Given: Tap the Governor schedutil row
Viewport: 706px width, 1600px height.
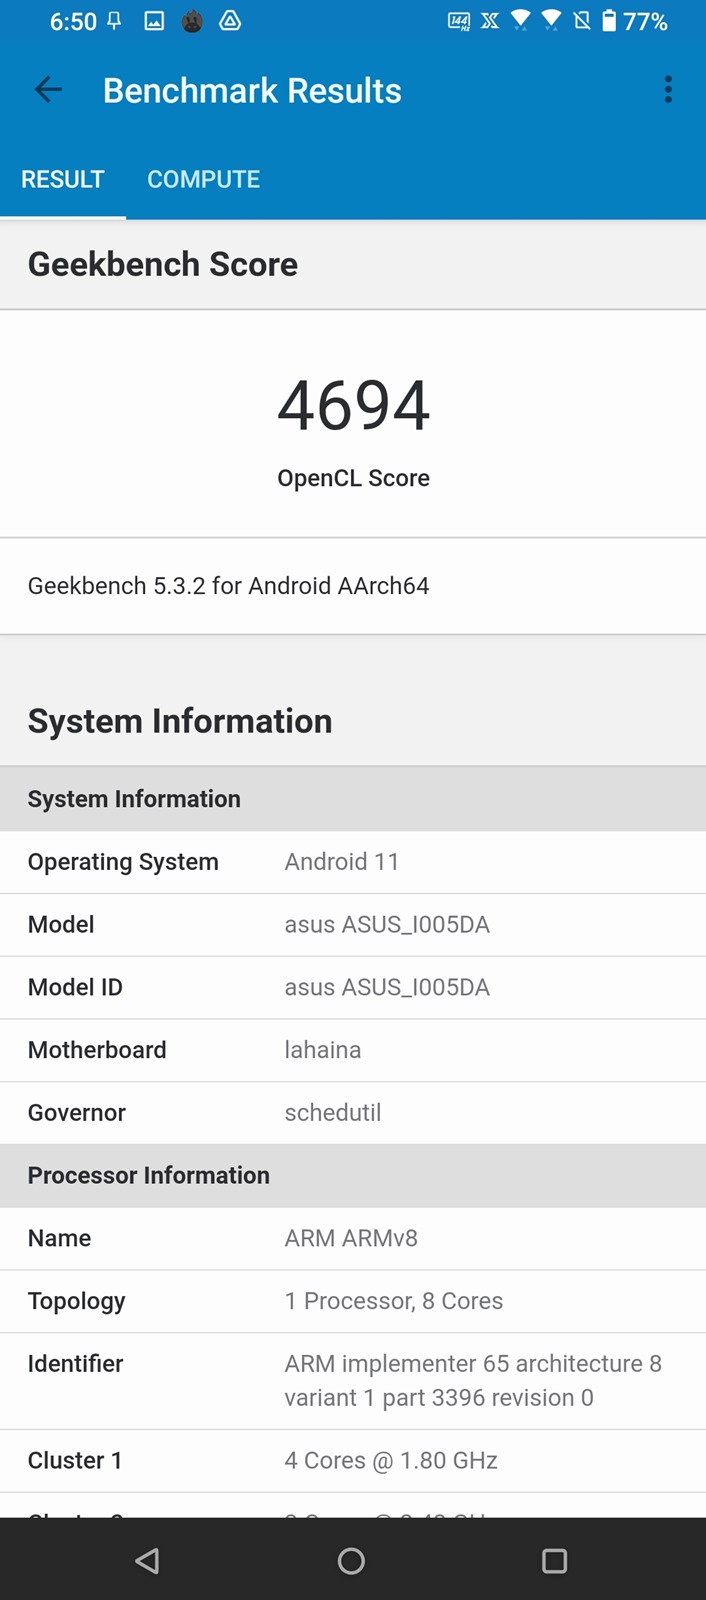Looking at the screenshot, I should point(353,1113).
